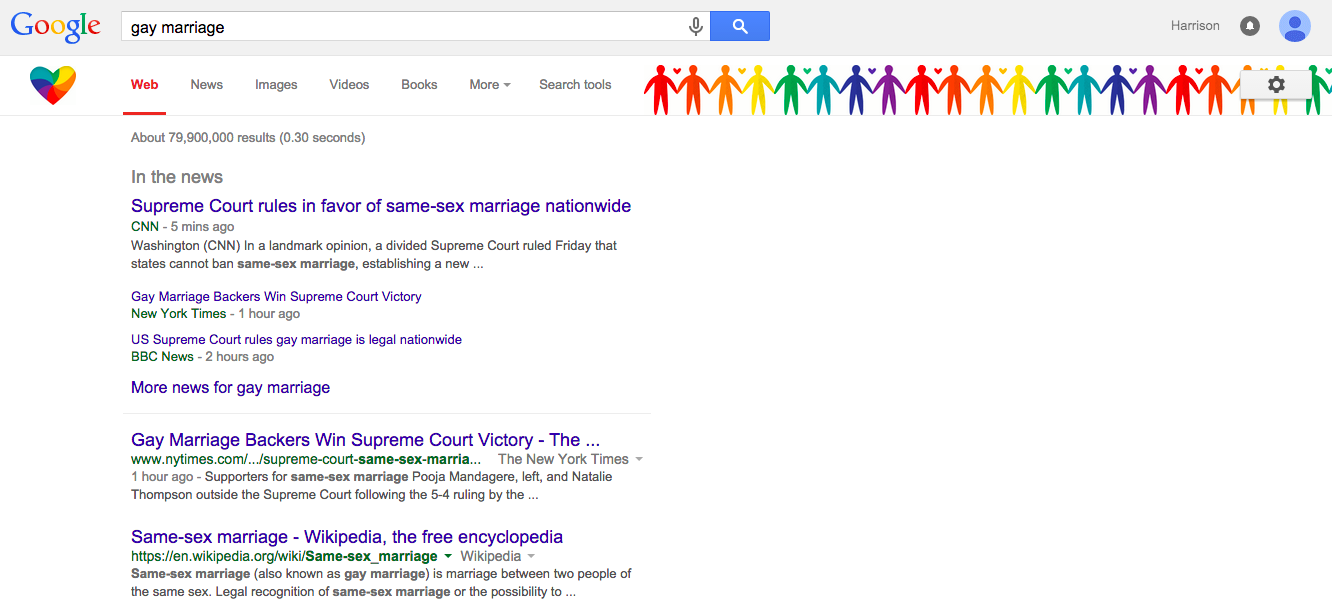The width and height of the screenshot is (1332, 616).
Task: Click inside the search box text
Action: point(178,27)
